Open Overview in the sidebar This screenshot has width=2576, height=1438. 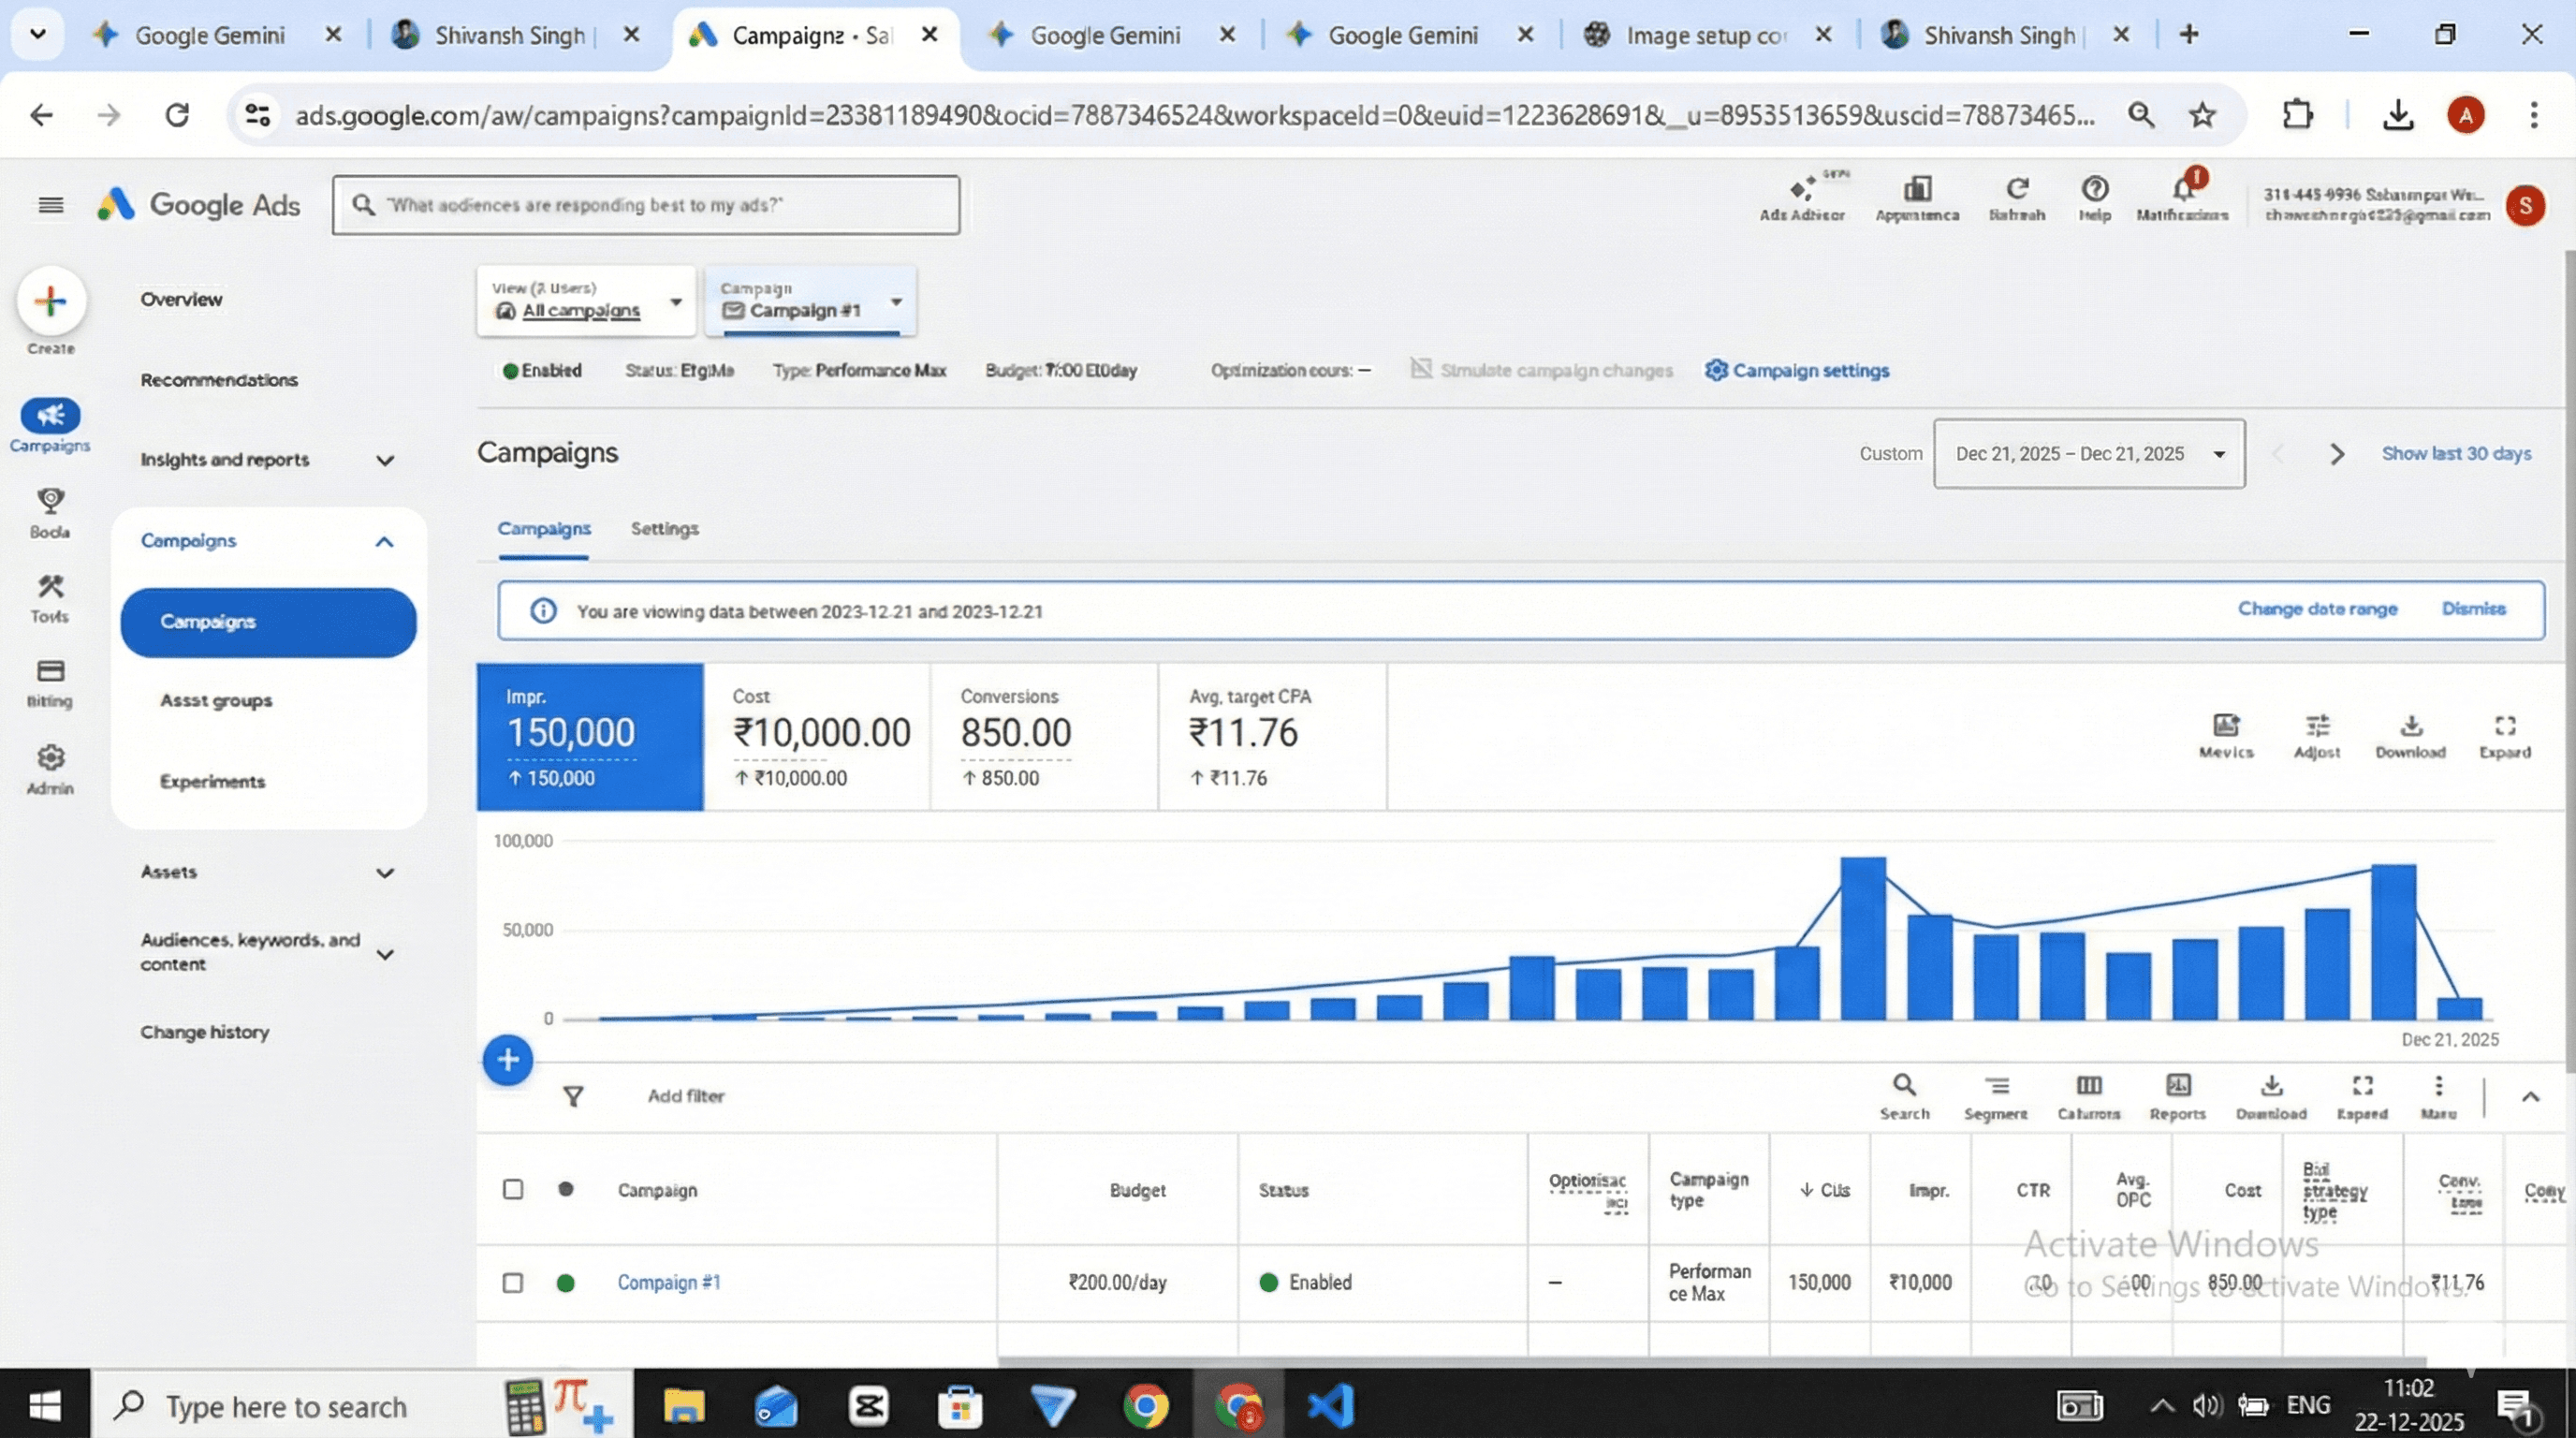click(x=181, y=299)
